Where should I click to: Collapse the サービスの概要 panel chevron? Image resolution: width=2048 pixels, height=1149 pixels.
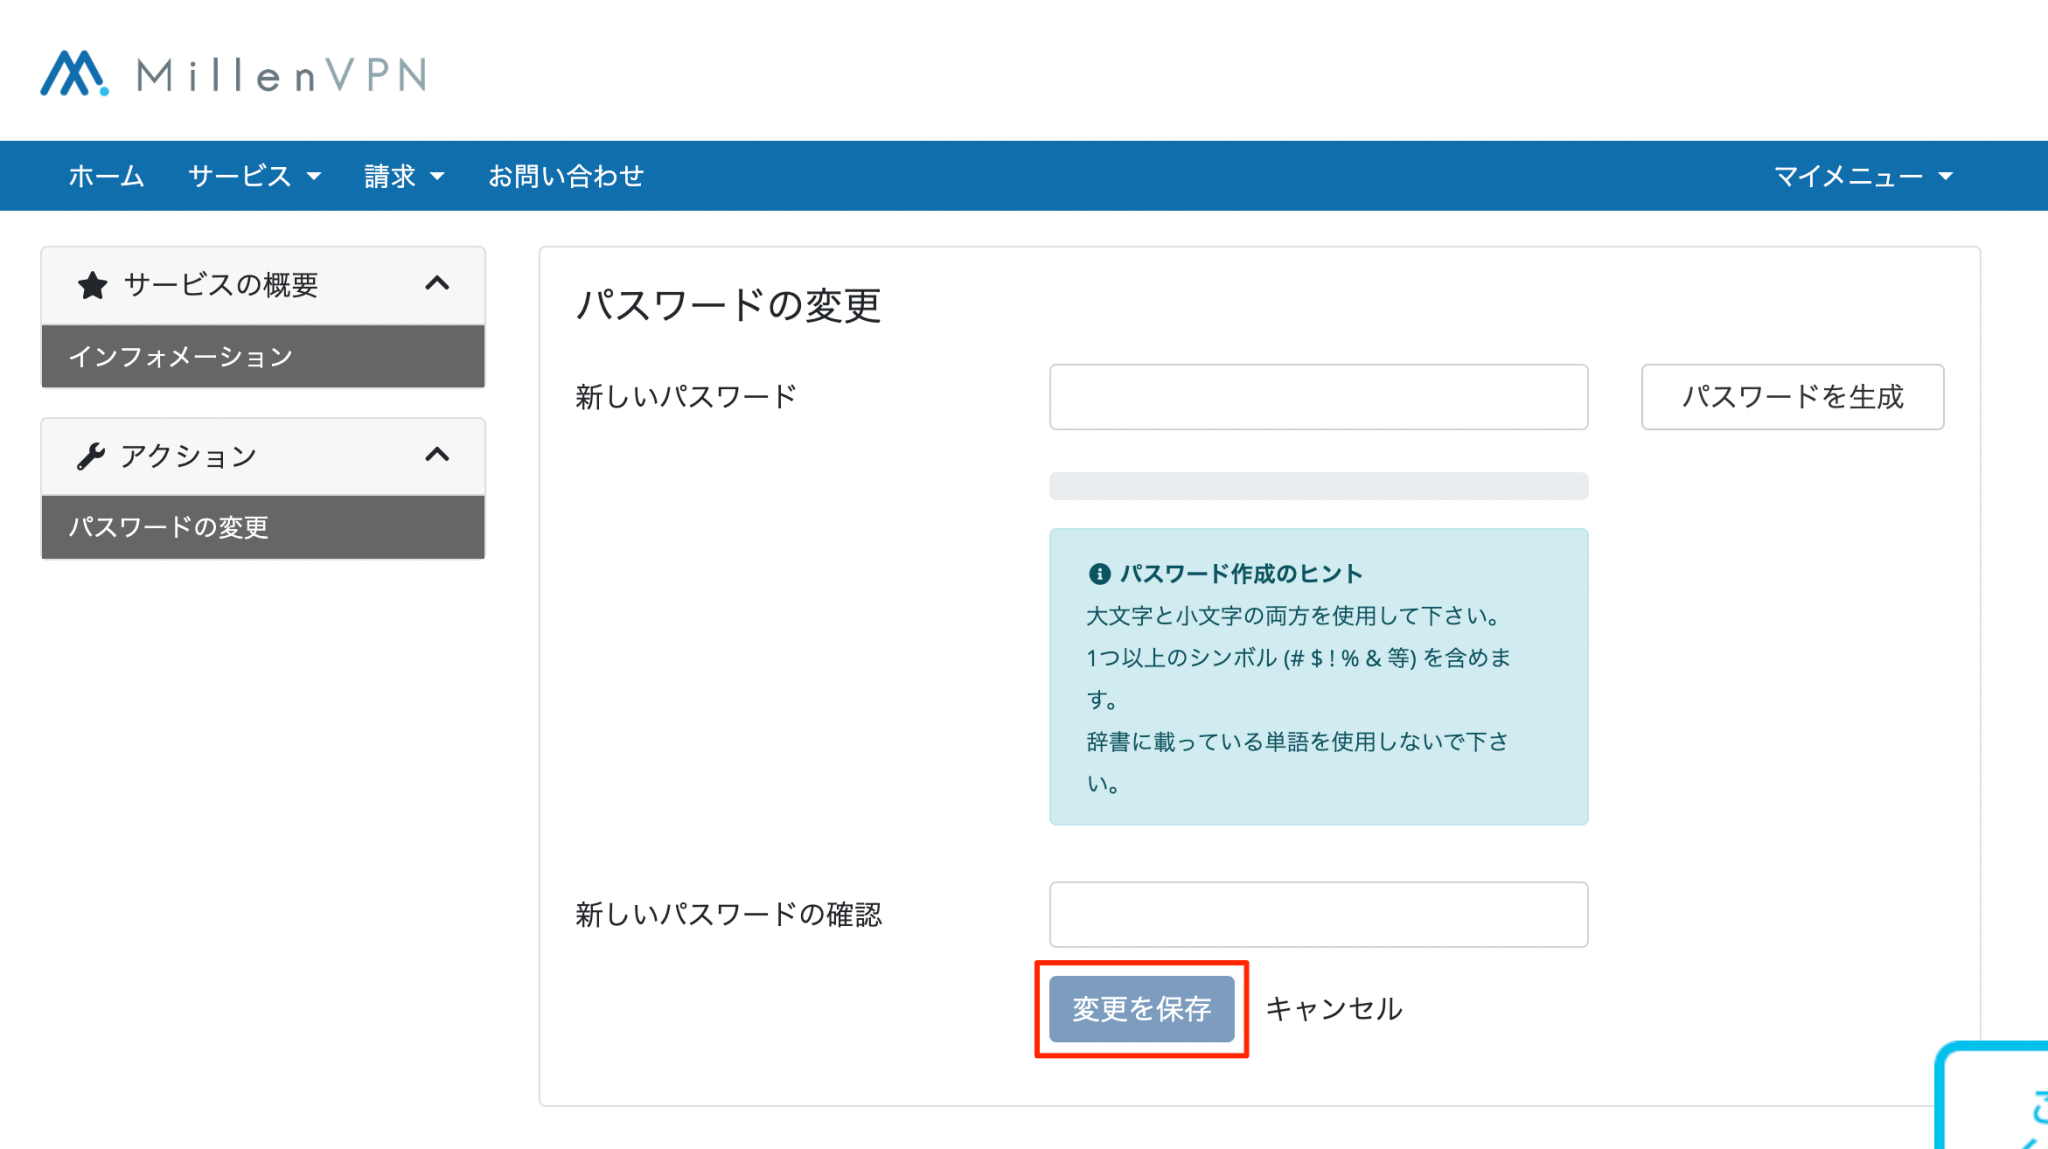tap(437, 284)
